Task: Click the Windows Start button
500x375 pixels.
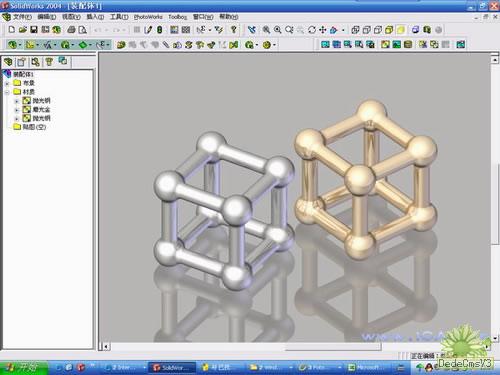Action: click(x=23, y=367)
